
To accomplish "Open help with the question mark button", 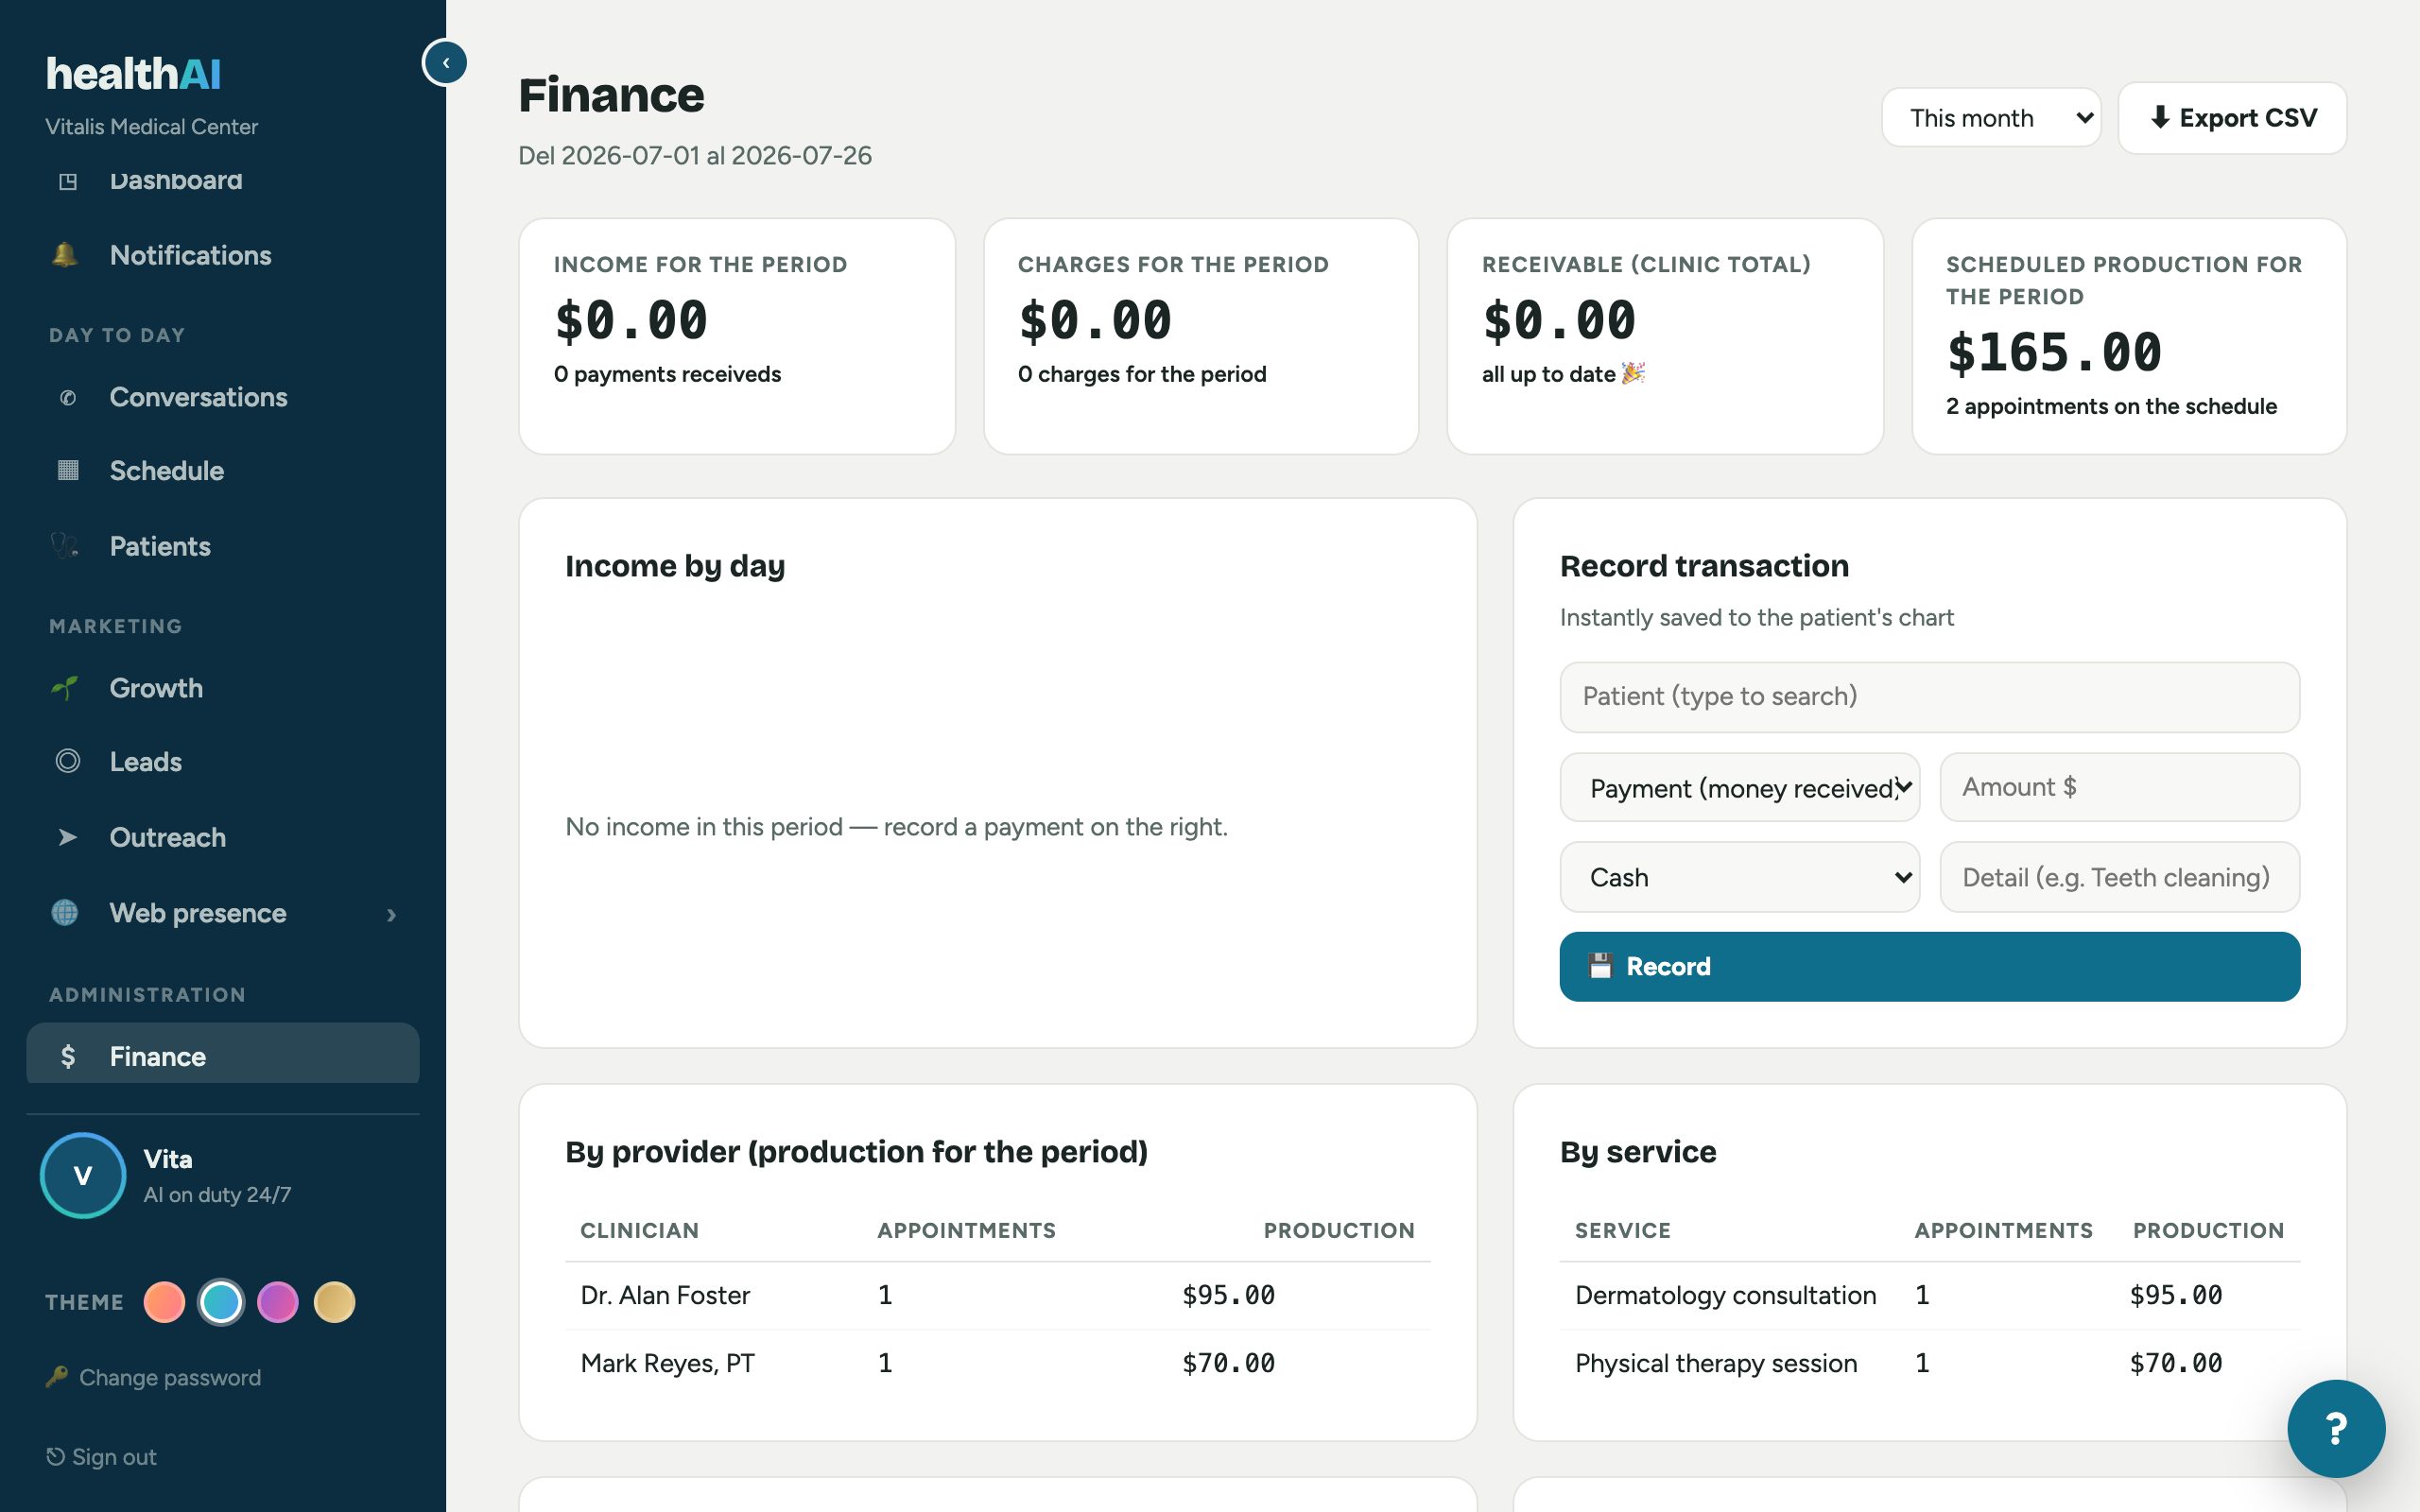I will click(x=2336, y=1428).
